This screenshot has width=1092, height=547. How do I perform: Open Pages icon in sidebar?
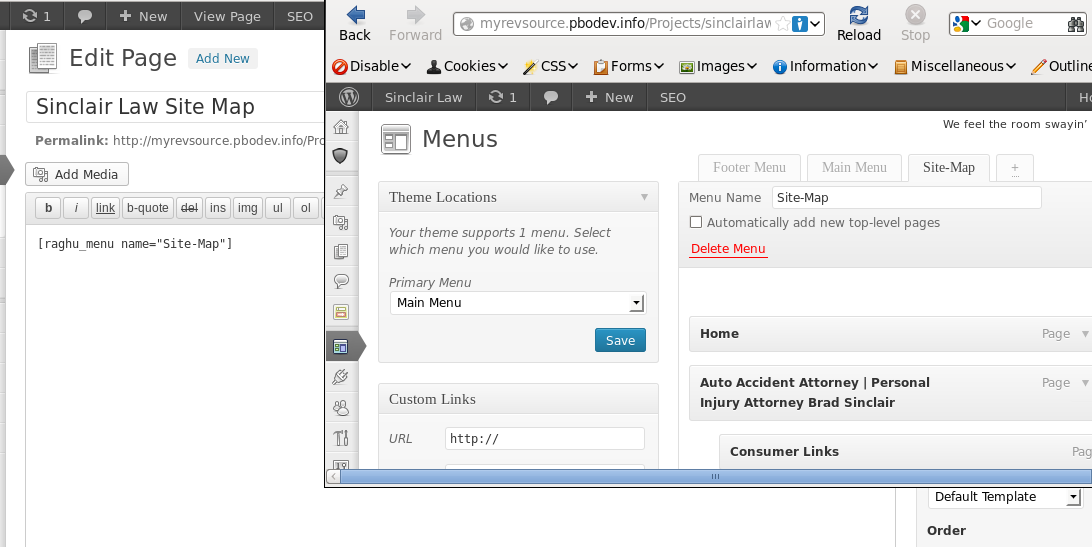[341, 252]
